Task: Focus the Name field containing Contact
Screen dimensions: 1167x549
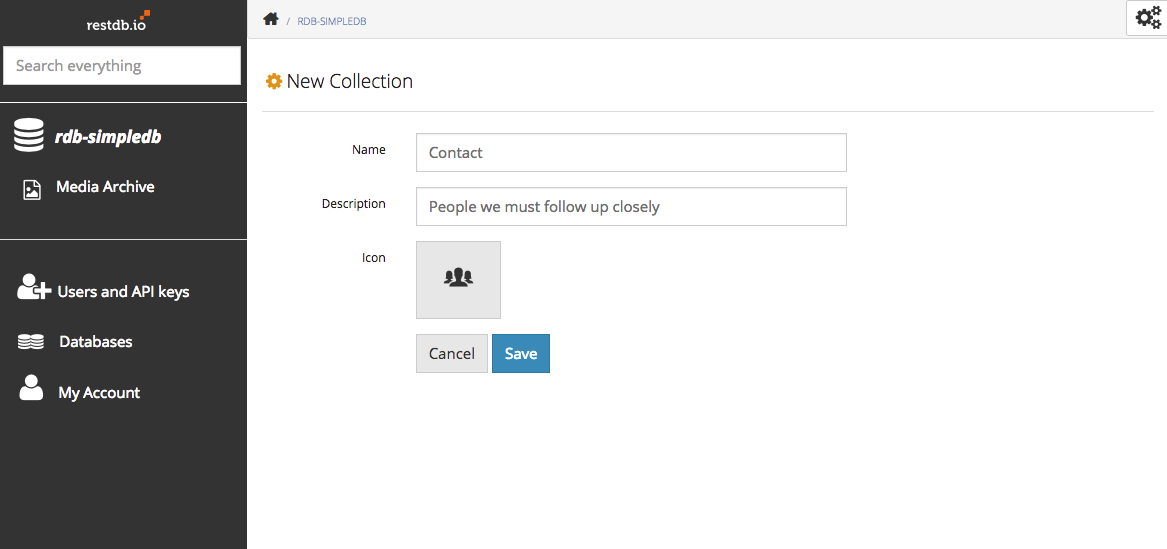Action: 631,152
